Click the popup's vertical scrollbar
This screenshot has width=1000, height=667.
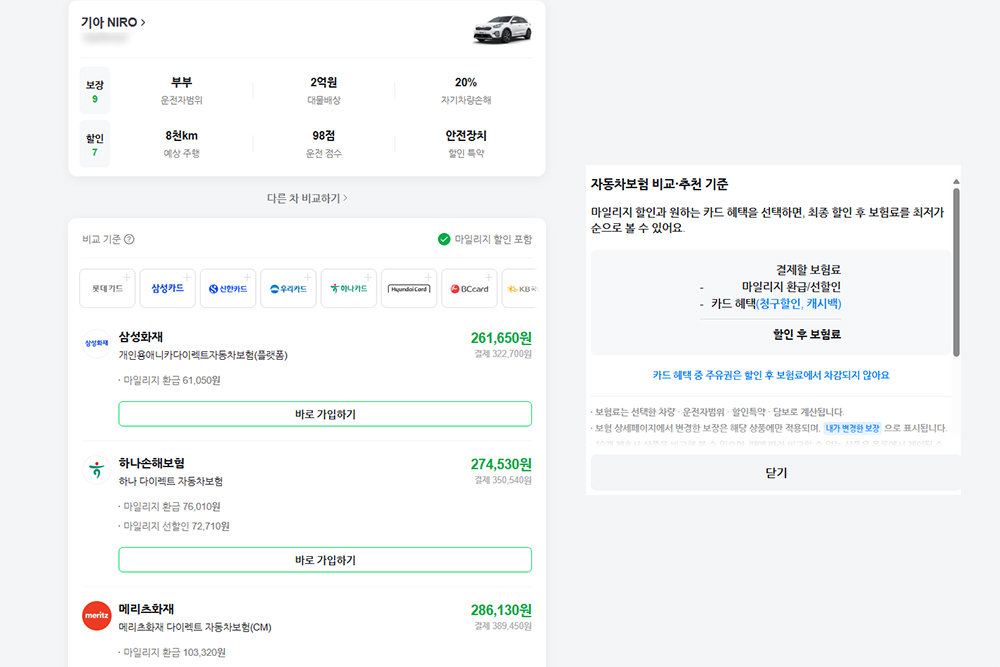[956, 270]
